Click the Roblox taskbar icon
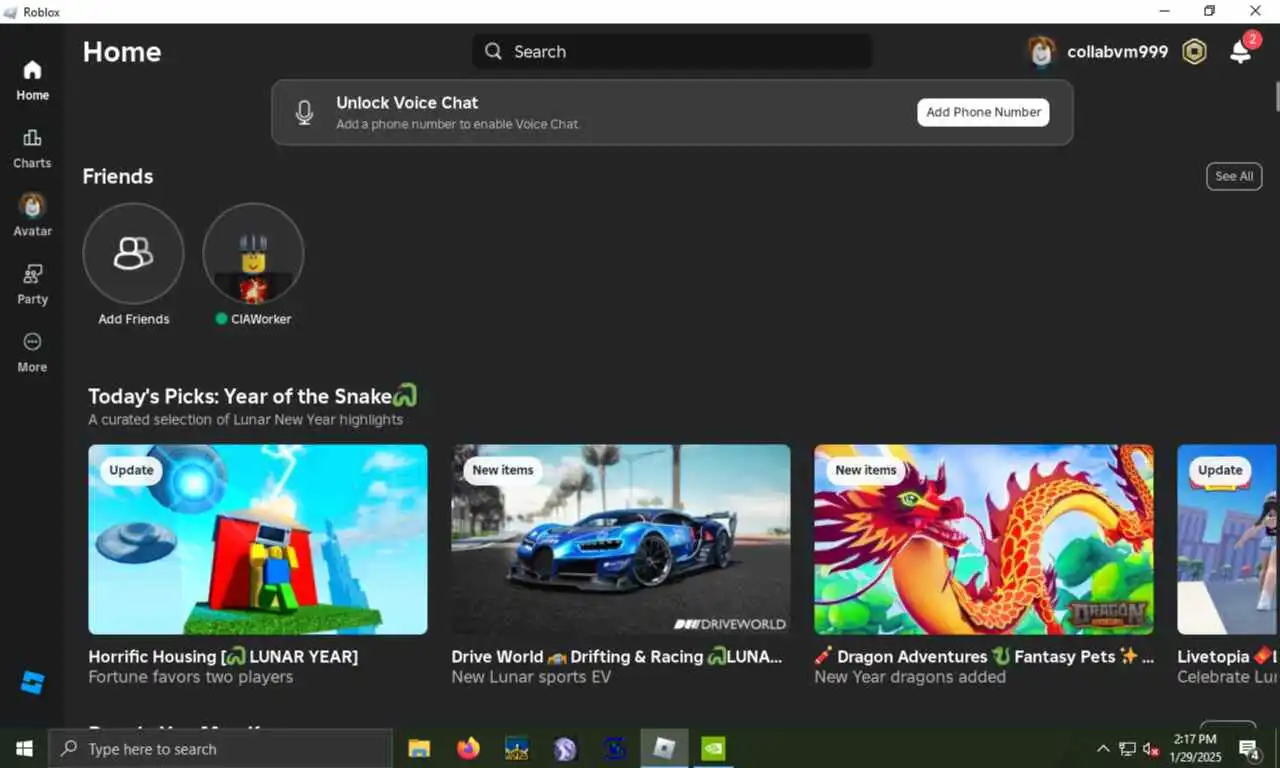 pyautogui.click(x=664, y=748)
